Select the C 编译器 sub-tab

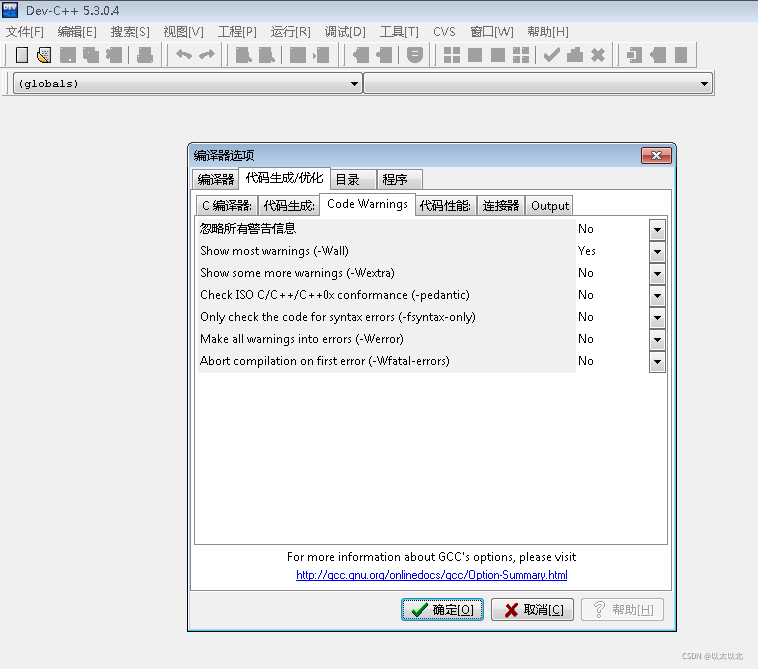point(227,205)
